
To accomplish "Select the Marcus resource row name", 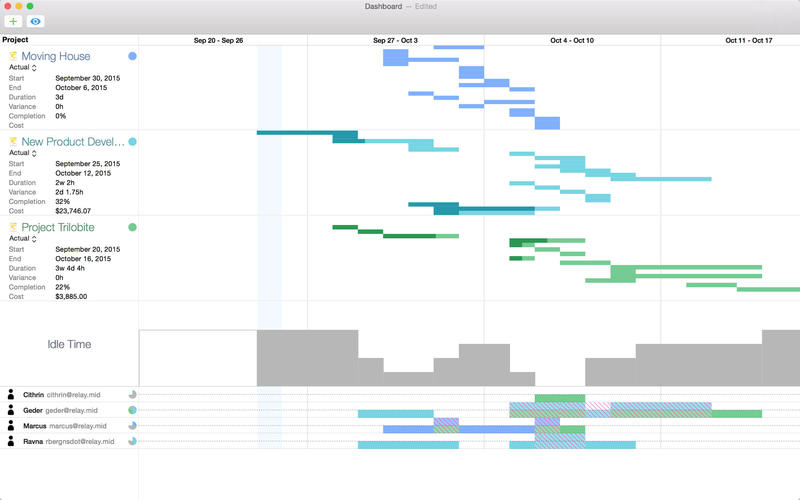I will point(35,426).
